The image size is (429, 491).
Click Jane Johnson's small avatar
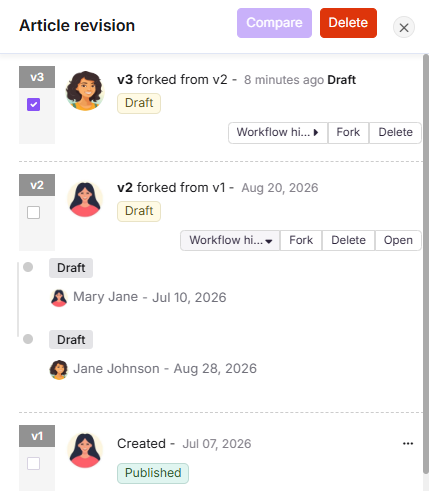[x=59, y=369]
